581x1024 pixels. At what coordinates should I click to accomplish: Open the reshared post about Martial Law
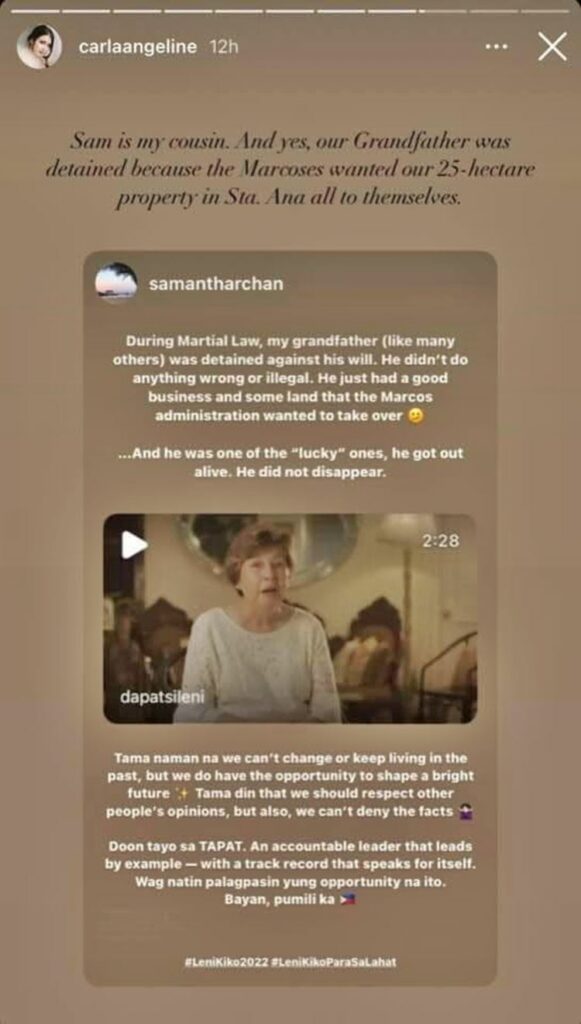[x=290, y=618]
